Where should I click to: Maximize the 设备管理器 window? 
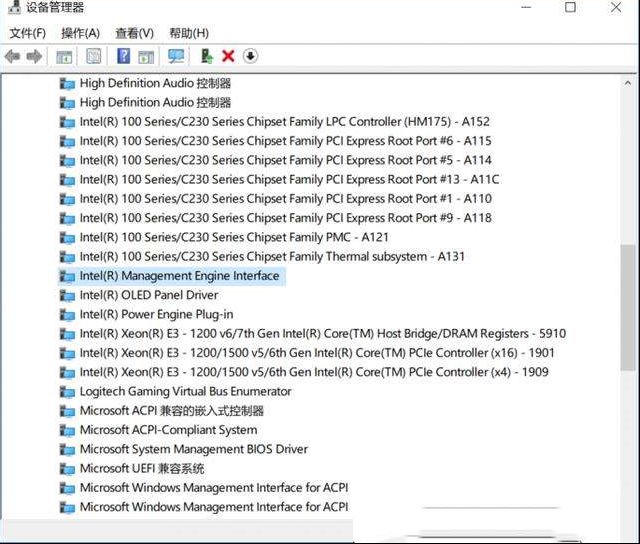point(570,7)
